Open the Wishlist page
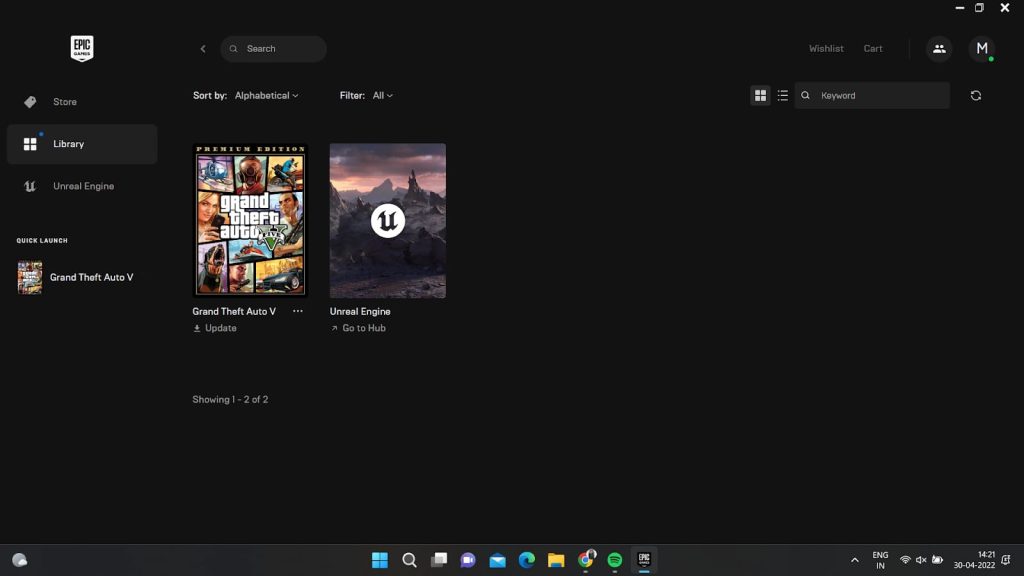This screenshot has width=1024, height=576. click(x=826, y=48)
